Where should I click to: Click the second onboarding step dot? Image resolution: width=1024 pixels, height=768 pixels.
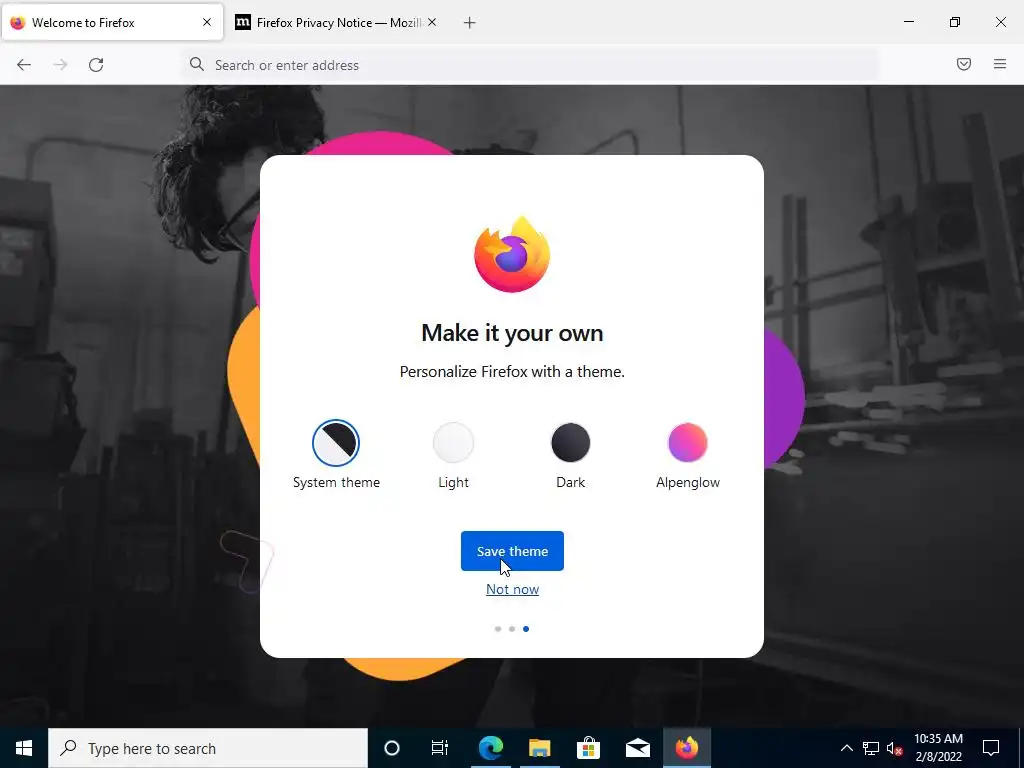[512, 629]
